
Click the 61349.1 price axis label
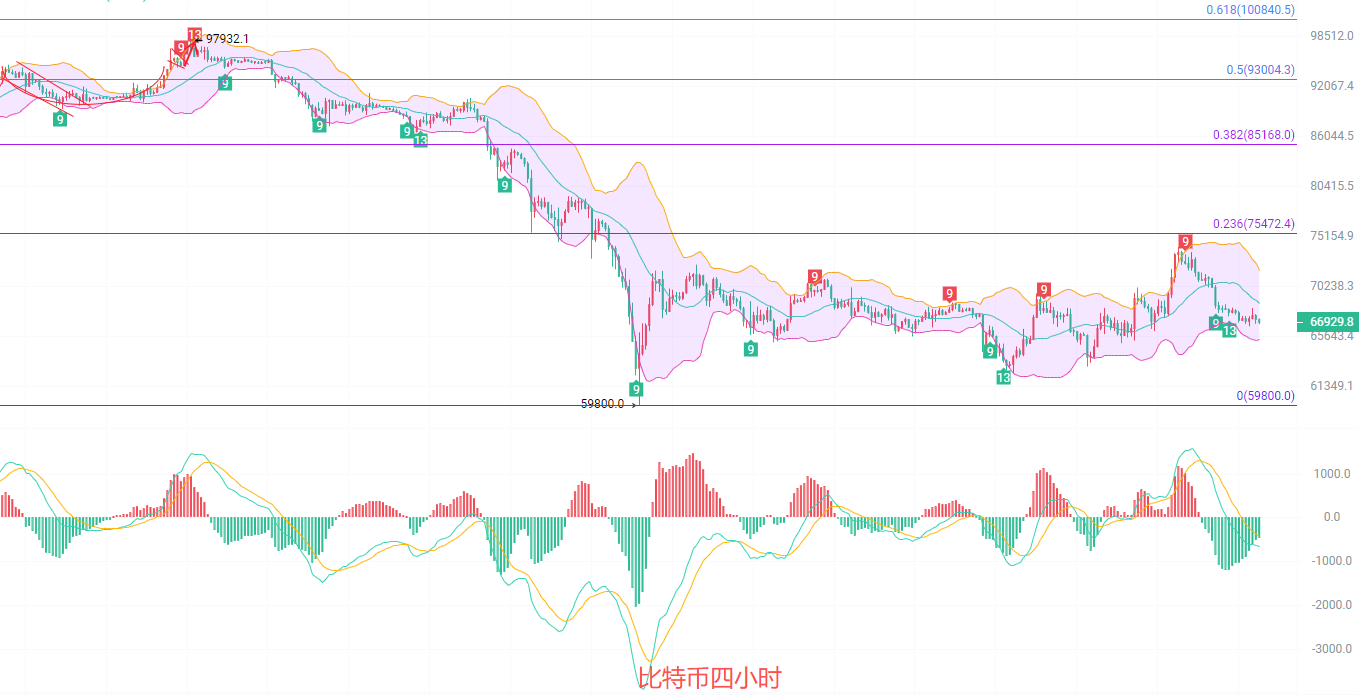(1331, 386)
